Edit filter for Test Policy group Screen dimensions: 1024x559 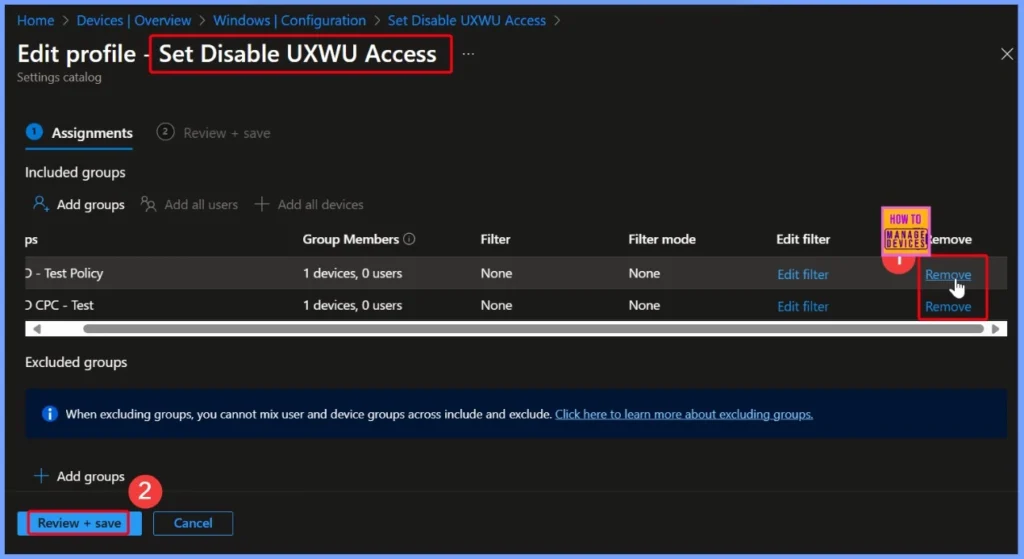pyautogui.click(x=803, y=274)
